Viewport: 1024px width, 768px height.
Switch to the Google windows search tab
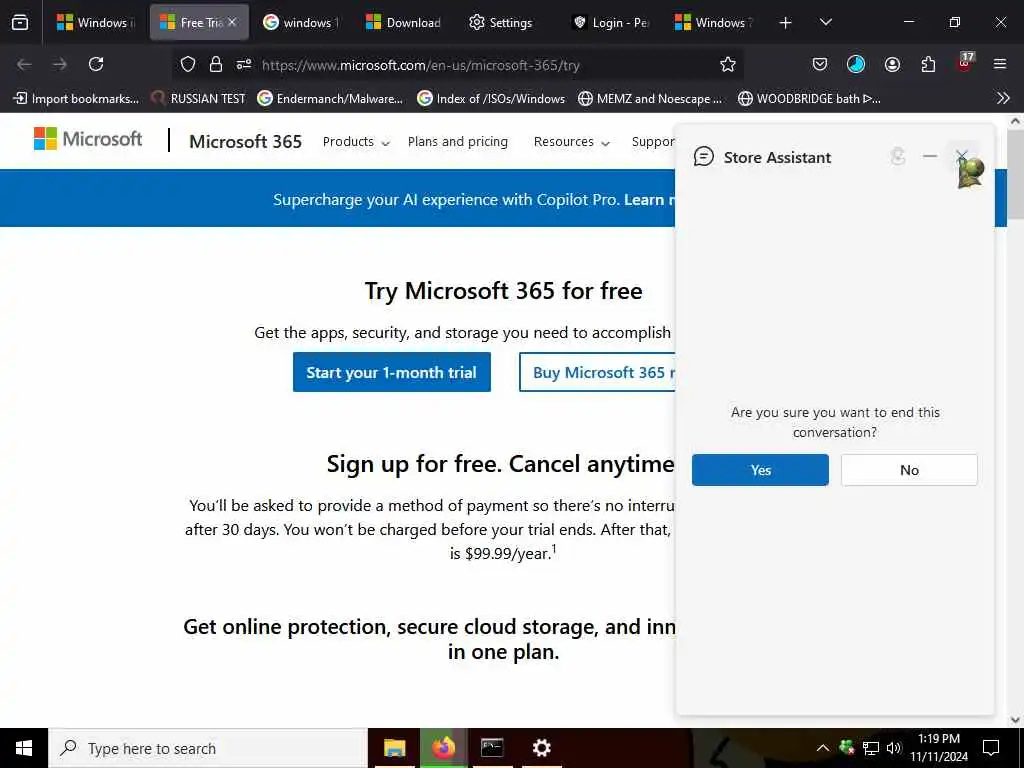[301, 22]
